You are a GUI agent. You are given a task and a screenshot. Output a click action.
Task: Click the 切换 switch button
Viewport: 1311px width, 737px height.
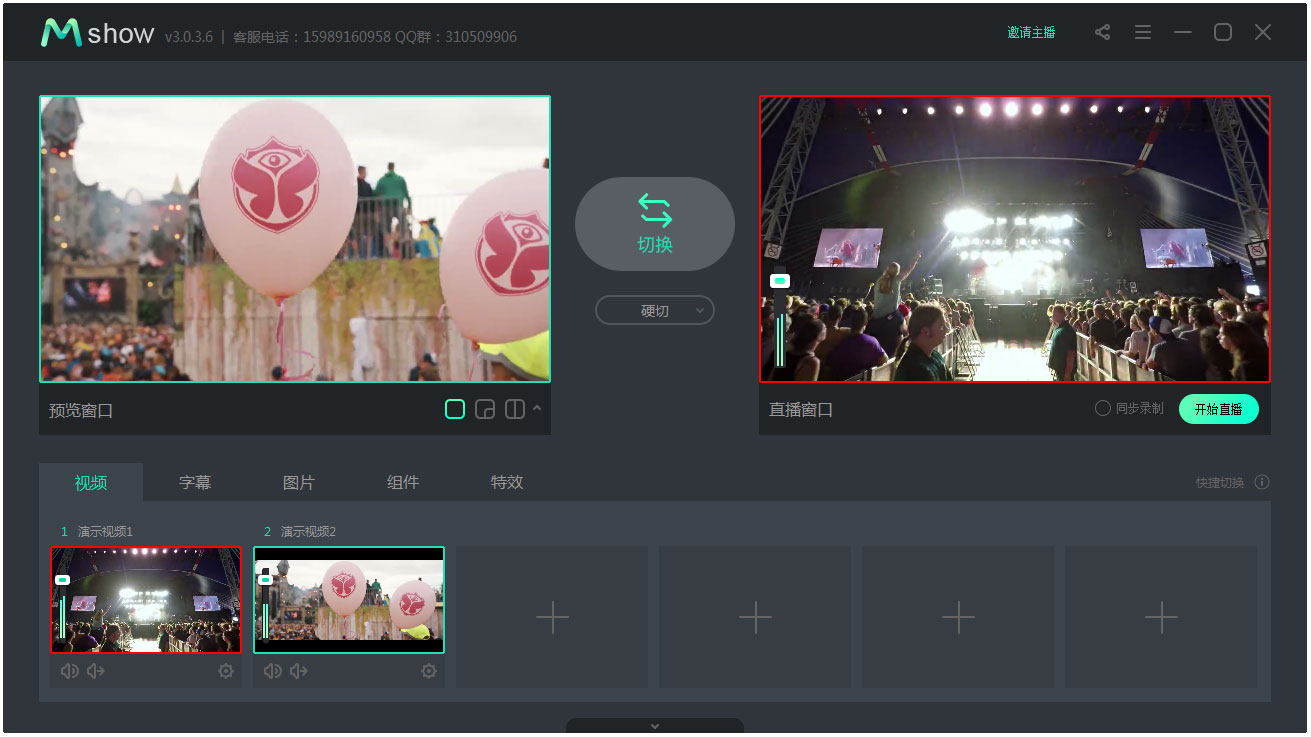(x=654, y=223)
